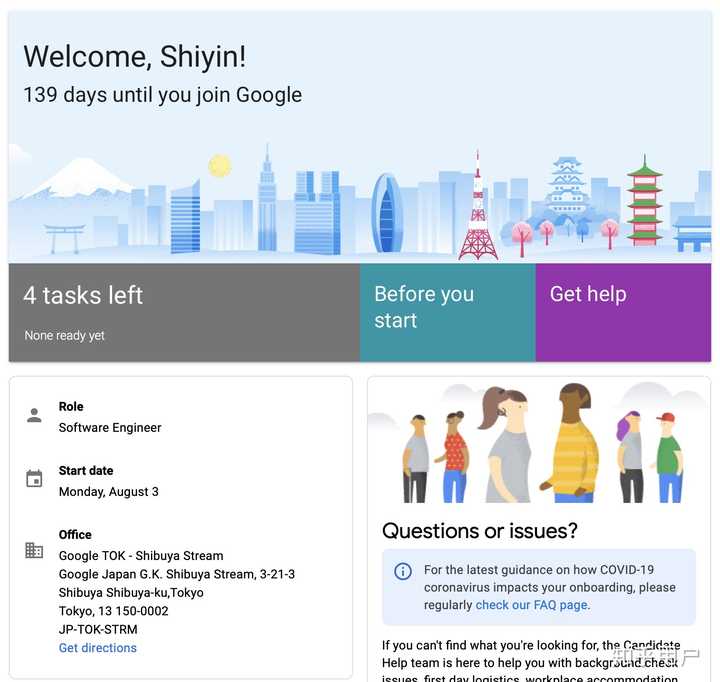This screenshot has width=720, height=682.
Task: Click the building icon beside Office
Action: tap(34, 550)
